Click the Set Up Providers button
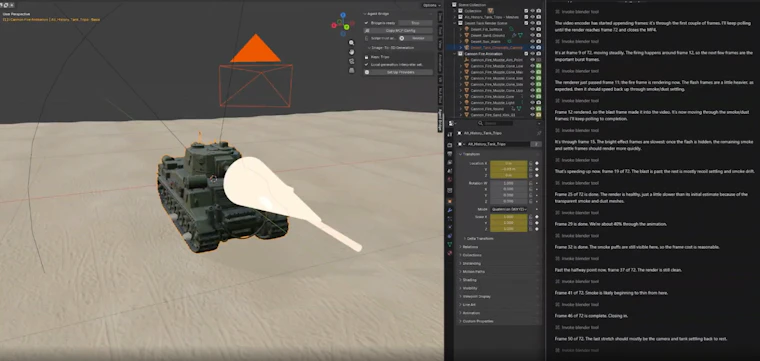The image size is (760, 361). (398, 72)
